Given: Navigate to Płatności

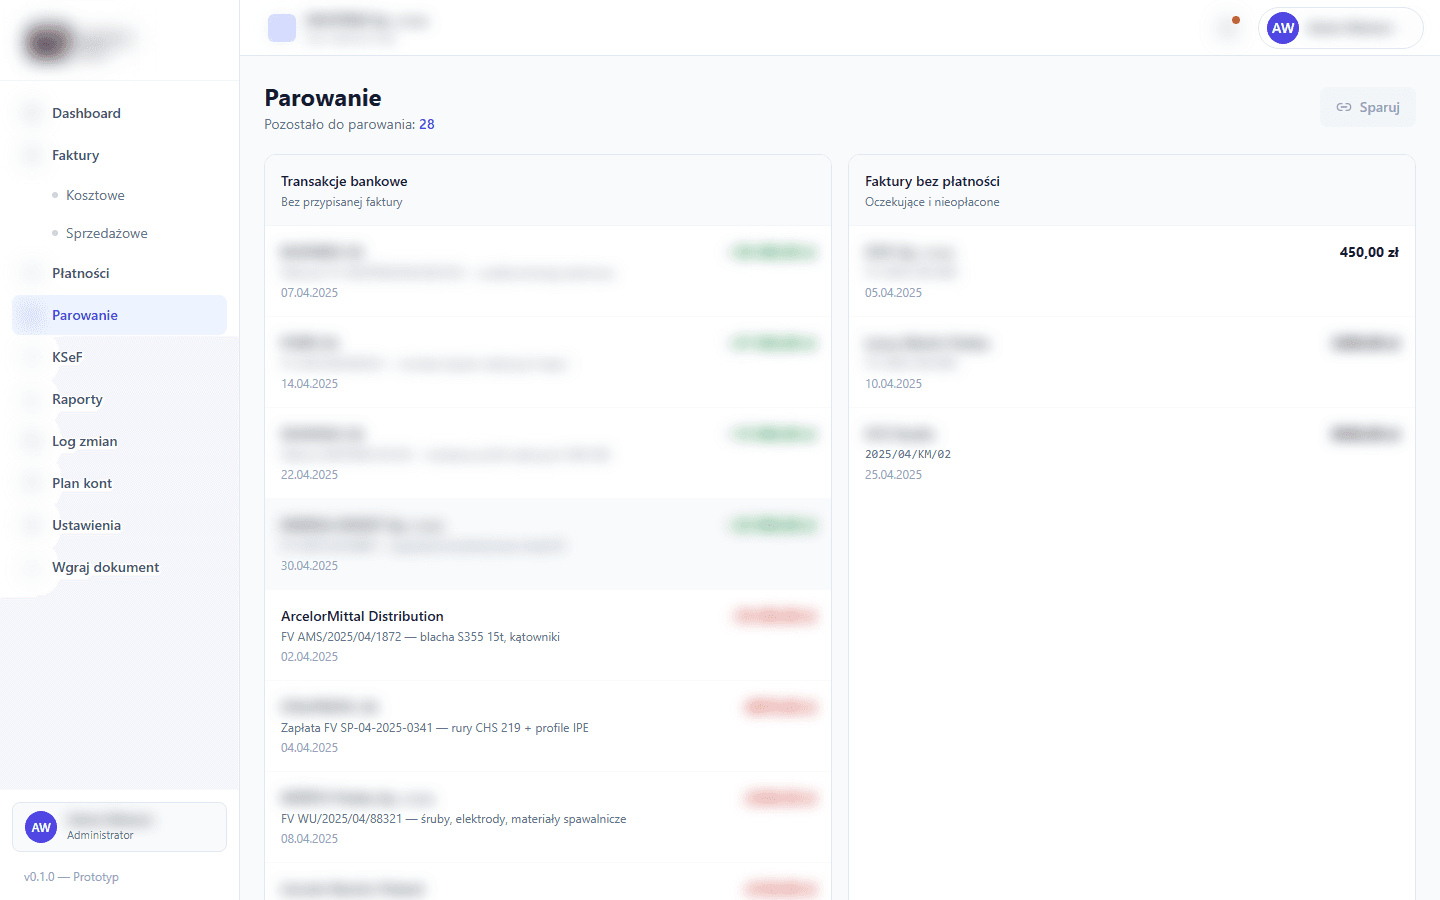Looking at the screenshot, I should pos(119,273).
